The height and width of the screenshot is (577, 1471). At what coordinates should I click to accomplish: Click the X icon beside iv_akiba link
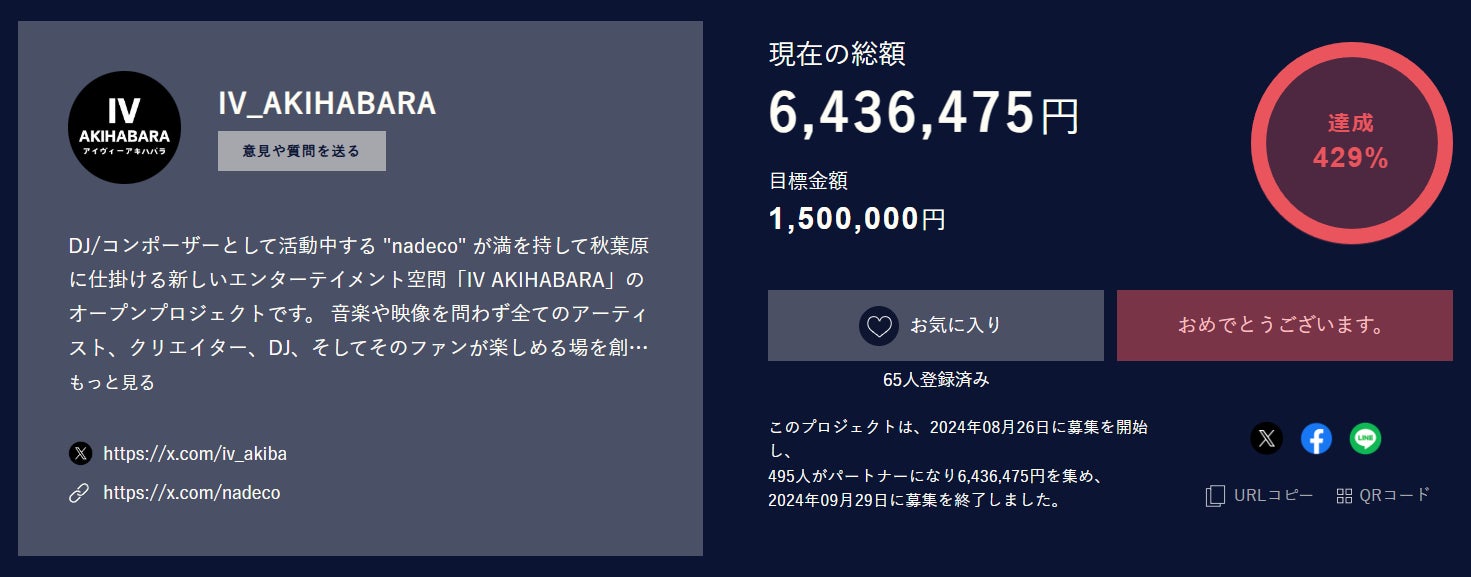point(80,453)
